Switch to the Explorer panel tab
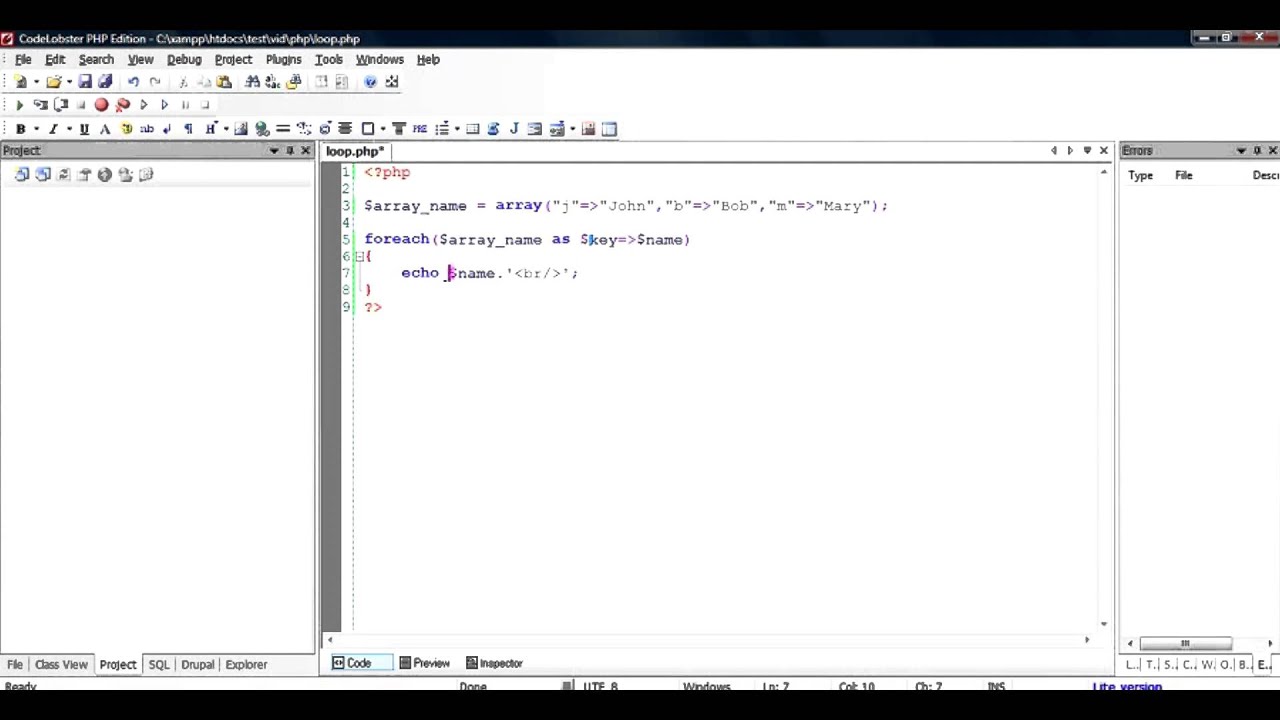Viewport: 1280px width, 720px height. pyautogui.click(x=246, y=664)
